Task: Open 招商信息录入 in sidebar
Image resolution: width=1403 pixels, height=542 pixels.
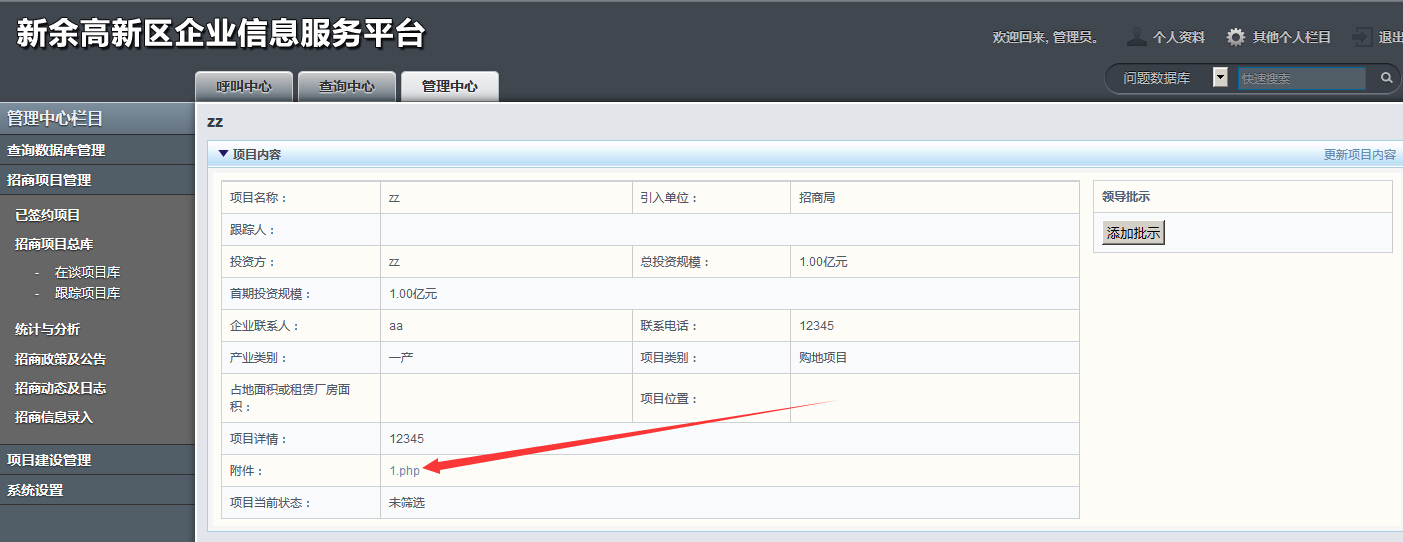Action: pos(54,417)
